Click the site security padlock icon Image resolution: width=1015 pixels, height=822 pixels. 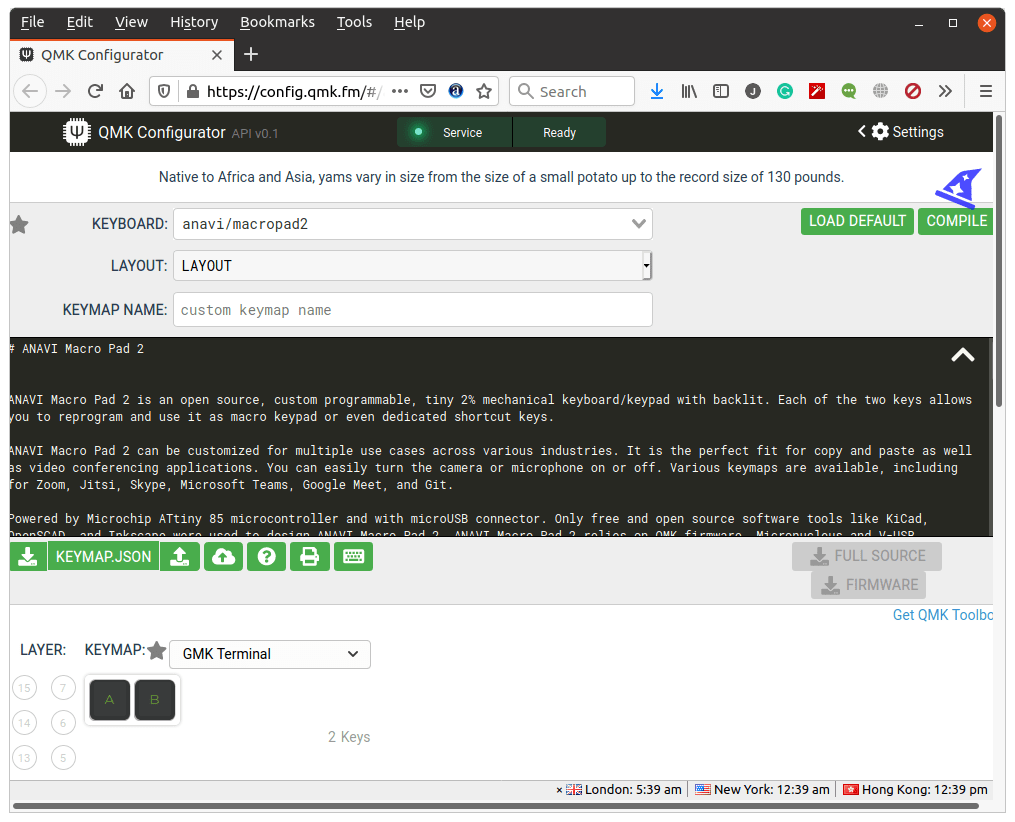click(x=192, y=91)
